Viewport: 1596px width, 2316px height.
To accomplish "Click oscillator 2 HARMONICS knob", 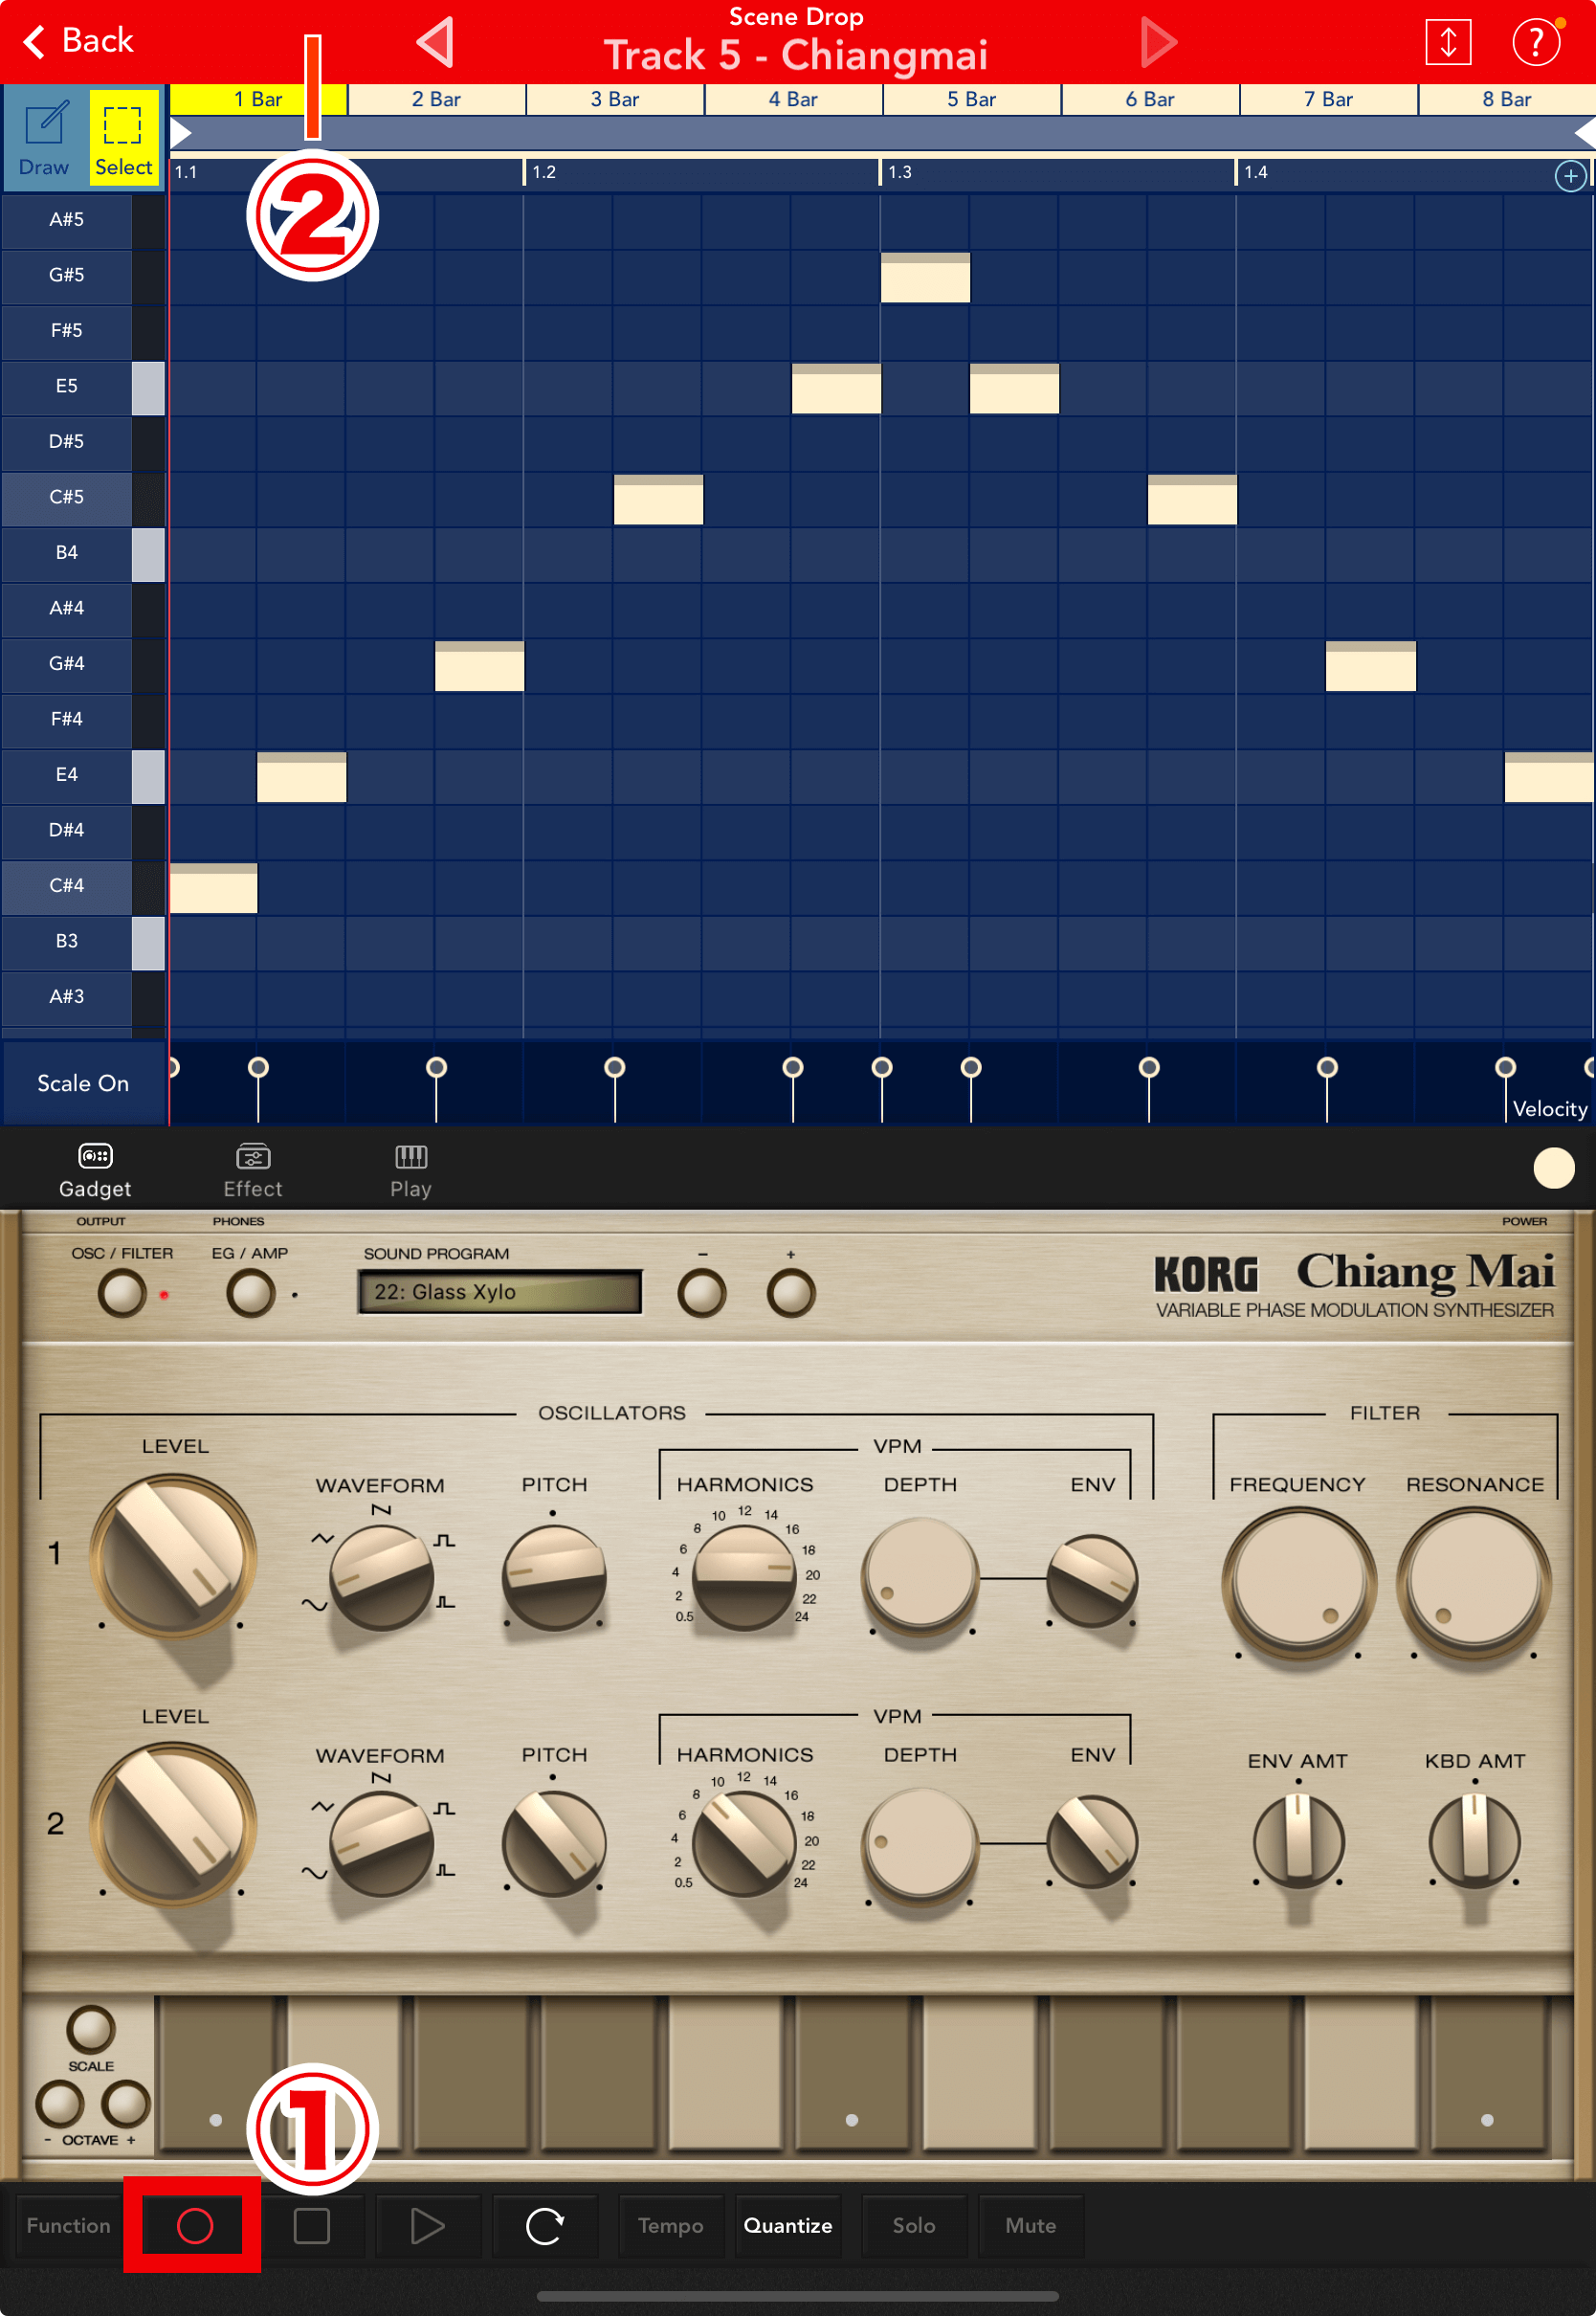I will (x=744, y=1844).
